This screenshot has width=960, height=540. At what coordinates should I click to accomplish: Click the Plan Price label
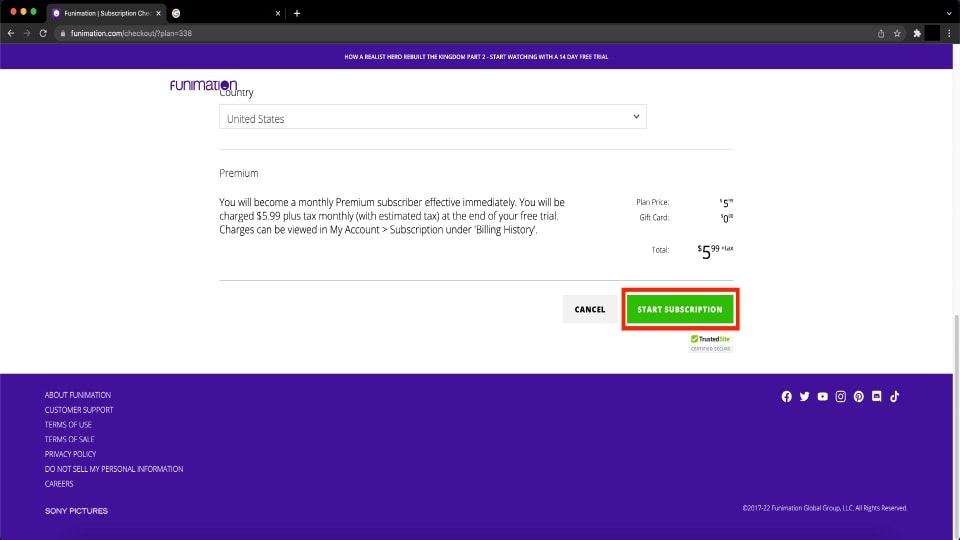pos(653,202)
